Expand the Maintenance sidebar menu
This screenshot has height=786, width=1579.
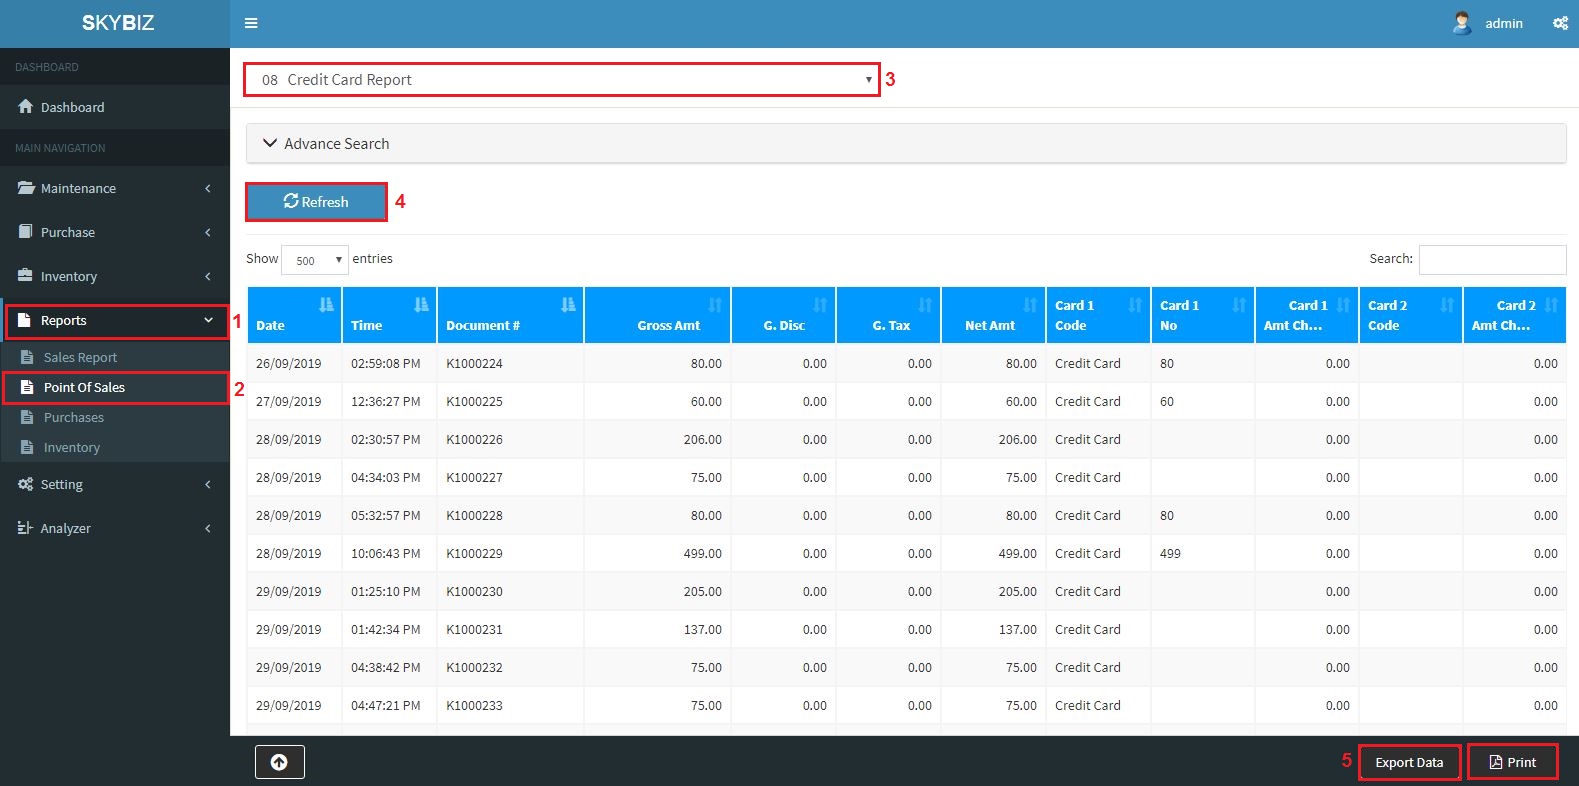click(x=114, y=188)
